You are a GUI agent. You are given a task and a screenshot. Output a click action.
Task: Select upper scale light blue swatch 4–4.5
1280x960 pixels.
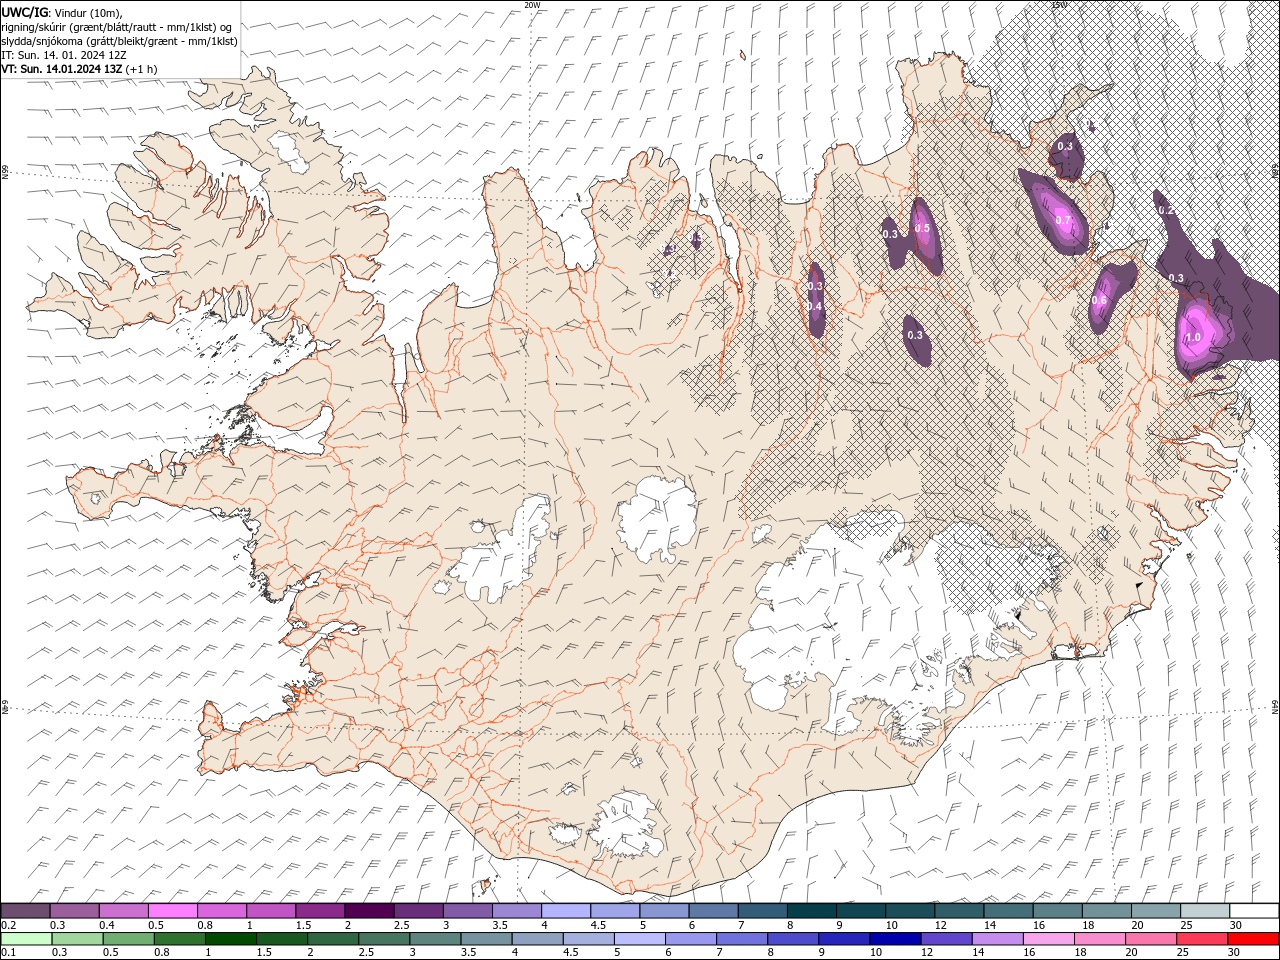[566, 911]
